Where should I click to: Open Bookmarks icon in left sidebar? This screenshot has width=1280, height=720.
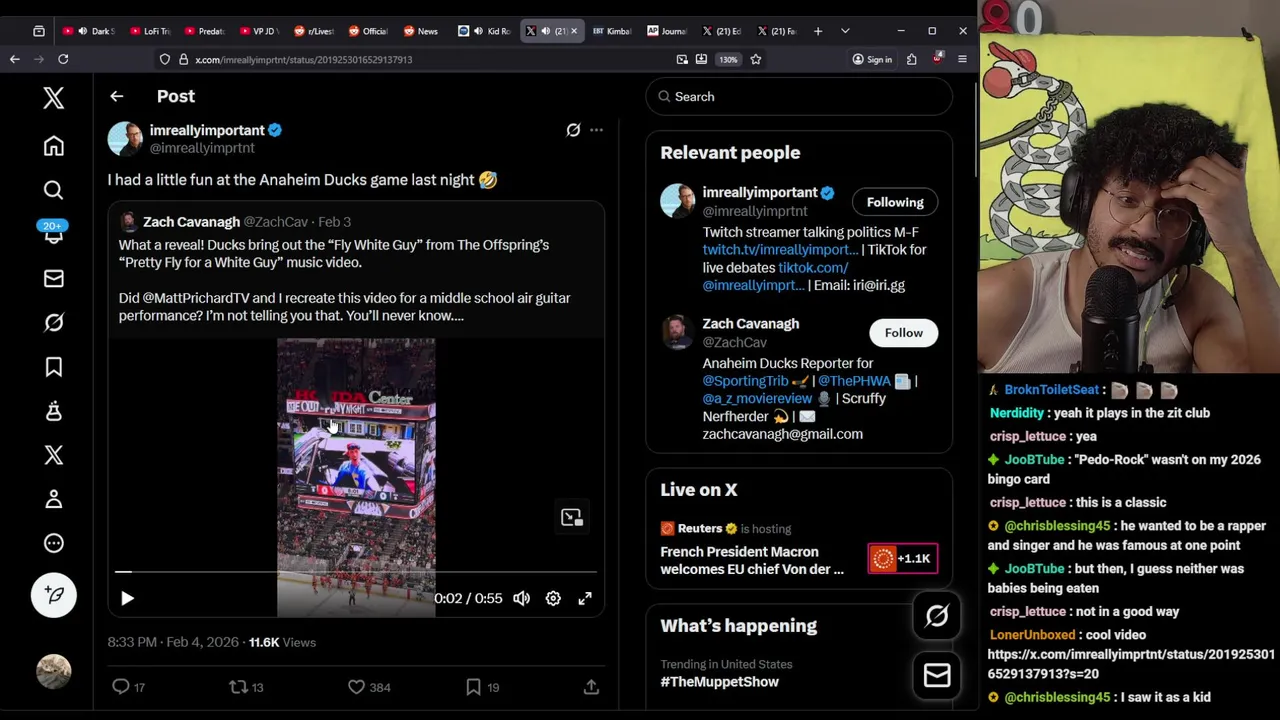[x=54, y=367]
